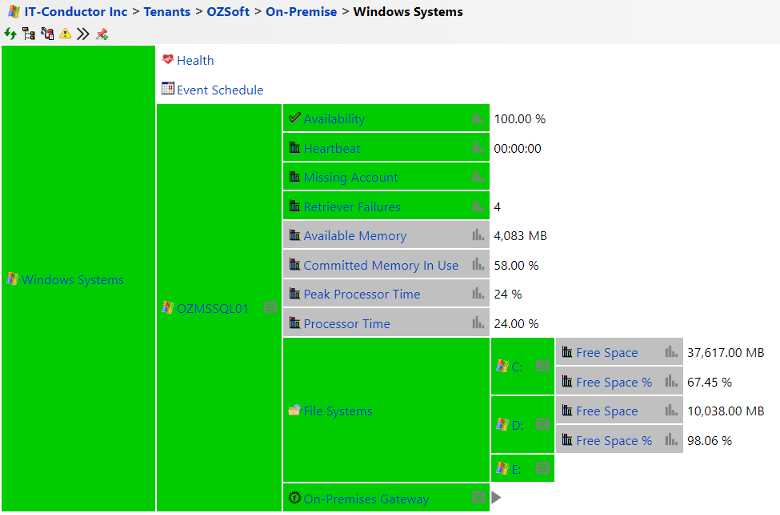Image resolution: width=780 pixels, height=515 pixels.
Task: Go to On-Premise breadcrumb
Action: pos(301,11)
